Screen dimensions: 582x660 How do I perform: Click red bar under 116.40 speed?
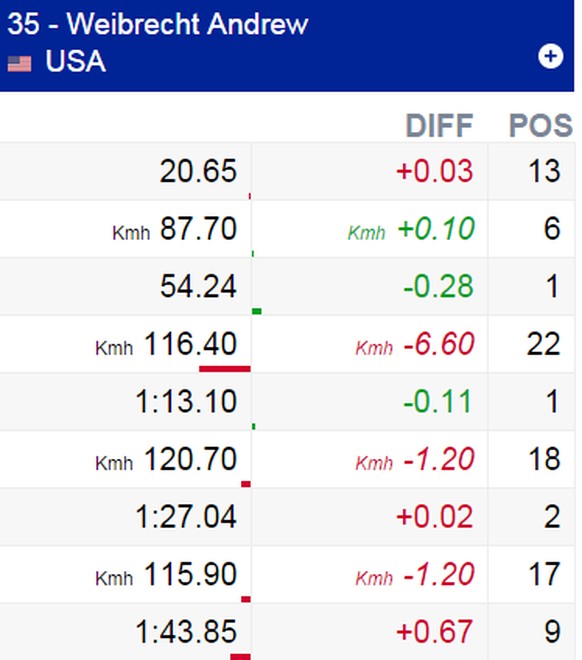tap(225, 369)
